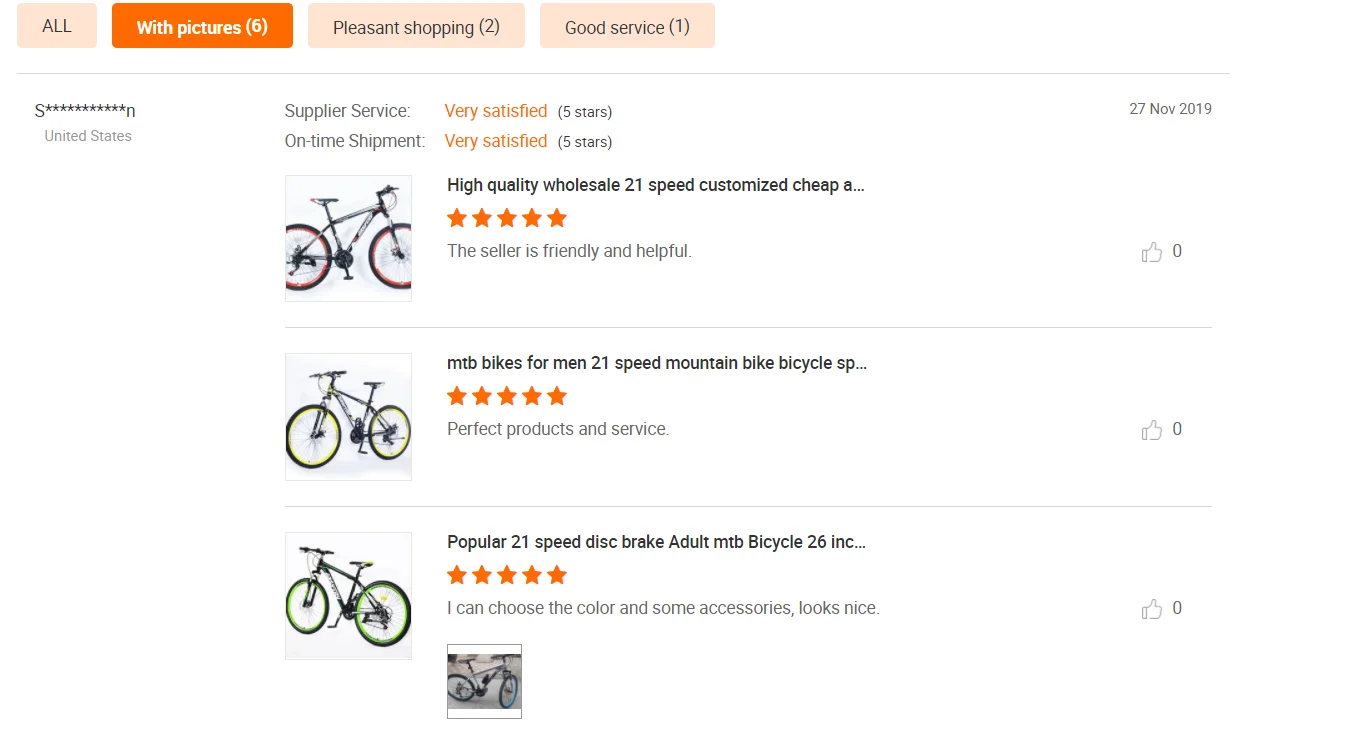Screen dimensions: 1346x742
Task: Open "High quality wholesale 21 speed" product link
Action: tap(655, 185)
